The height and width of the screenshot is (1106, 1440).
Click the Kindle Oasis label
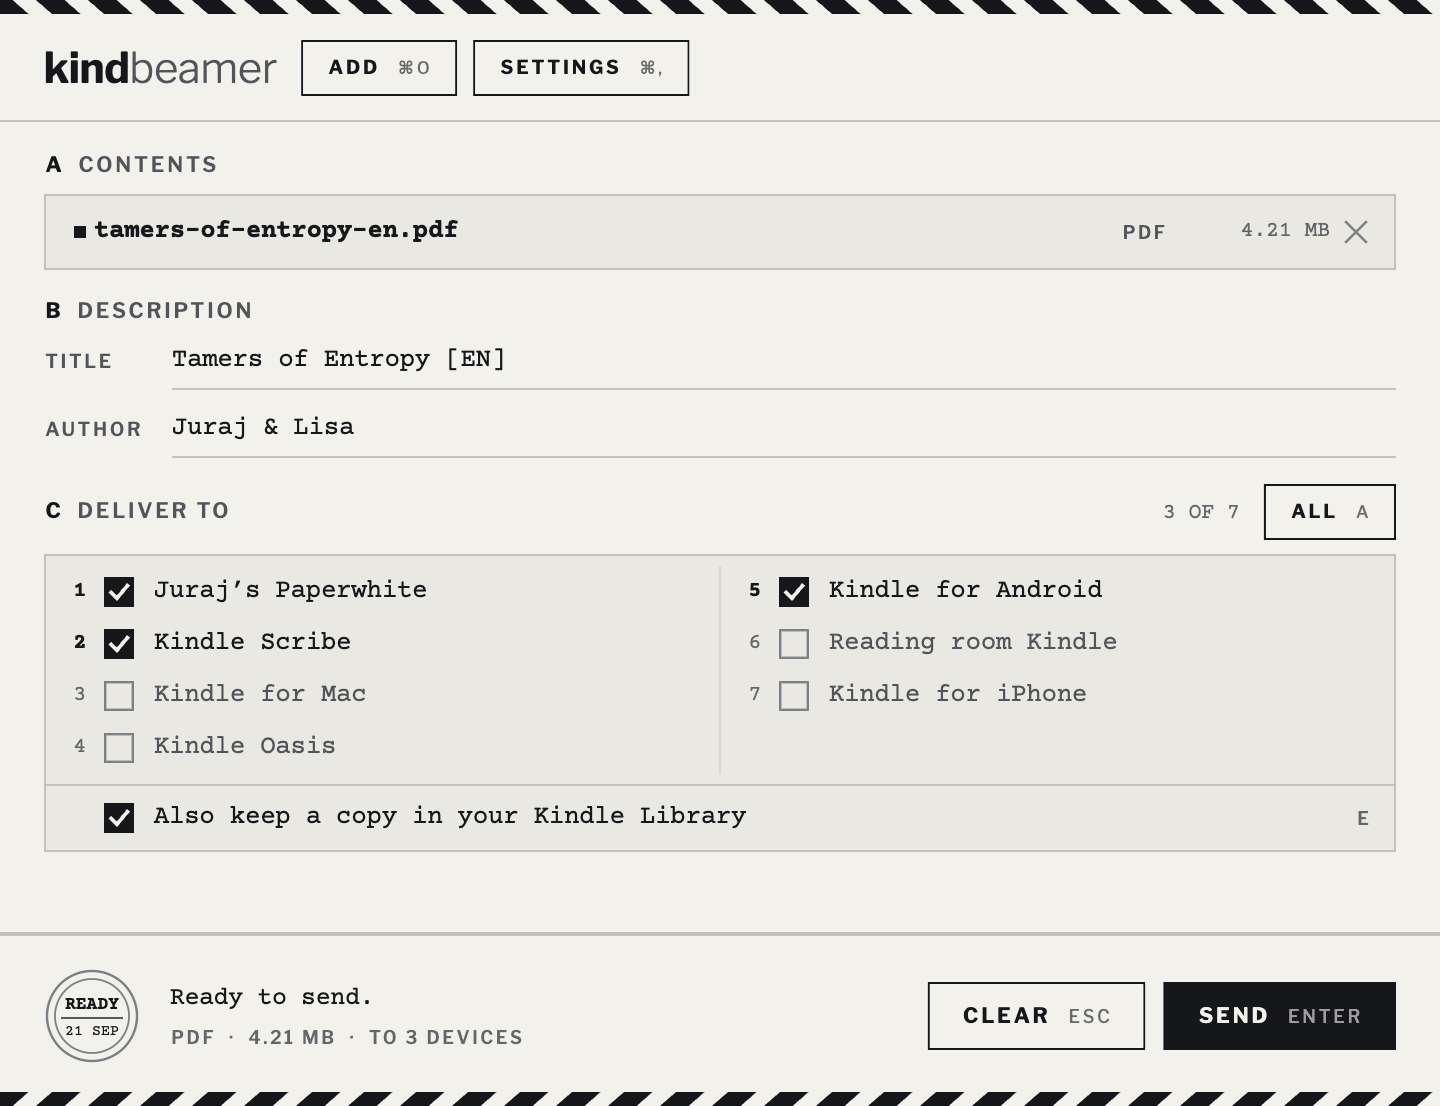[245, 746]
